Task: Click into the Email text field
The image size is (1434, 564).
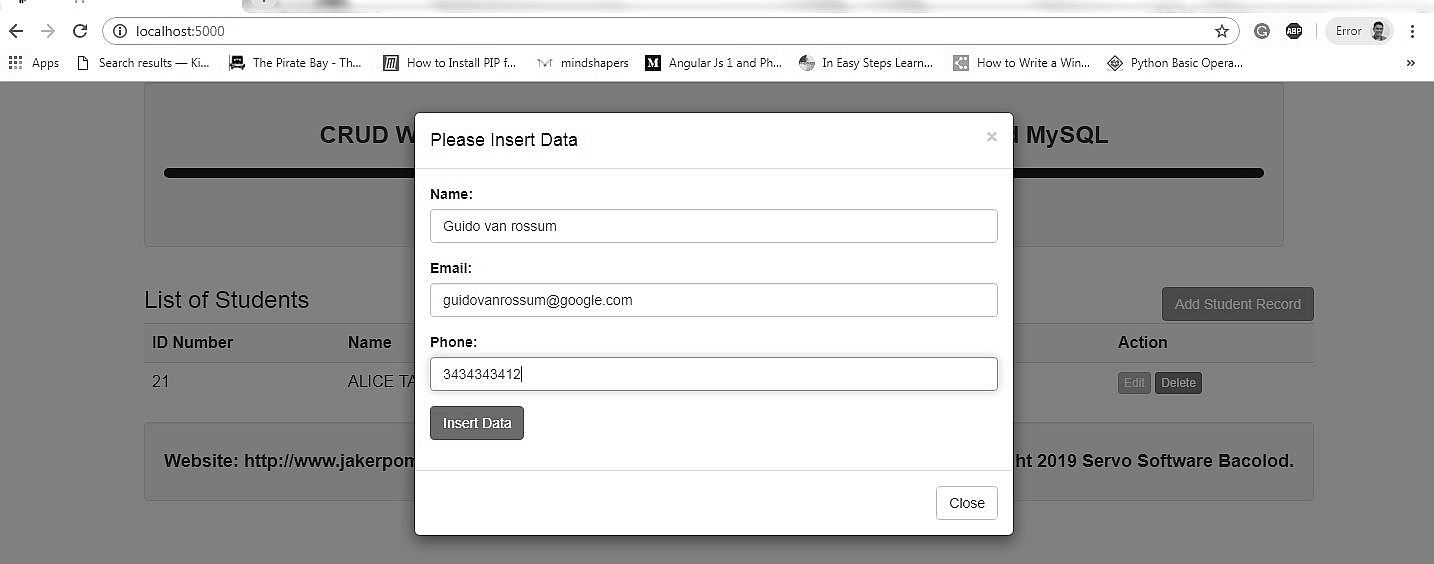Action: (x=713, y=300)
